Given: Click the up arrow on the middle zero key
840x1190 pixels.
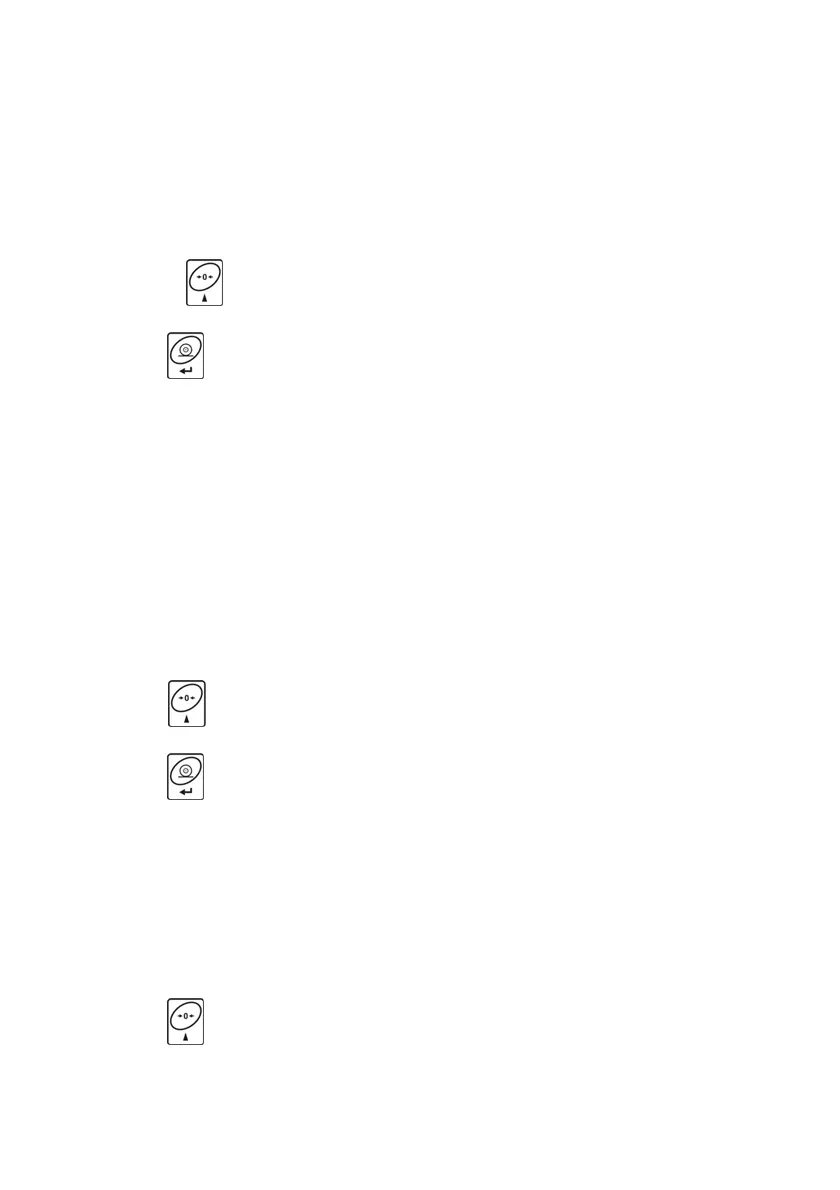Looking at the screenshot, I should point(187,719).
